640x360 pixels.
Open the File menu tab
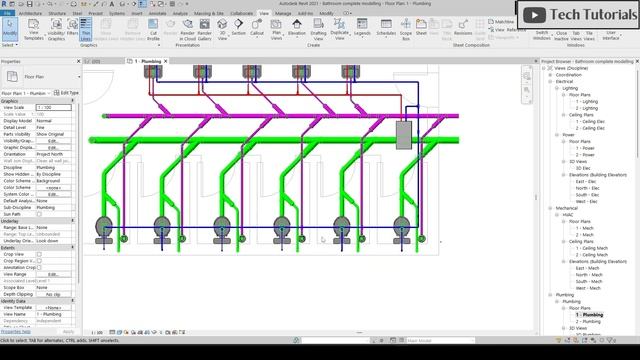tap(7, 13)
